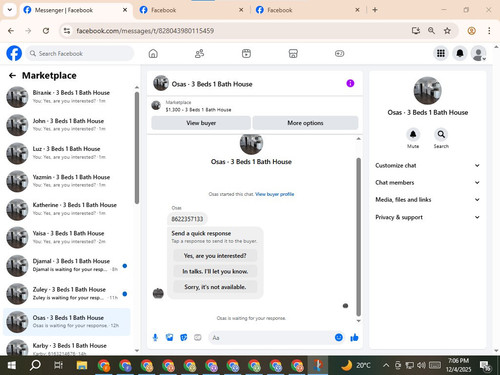Open the View buyer profile link

(275, 194)
